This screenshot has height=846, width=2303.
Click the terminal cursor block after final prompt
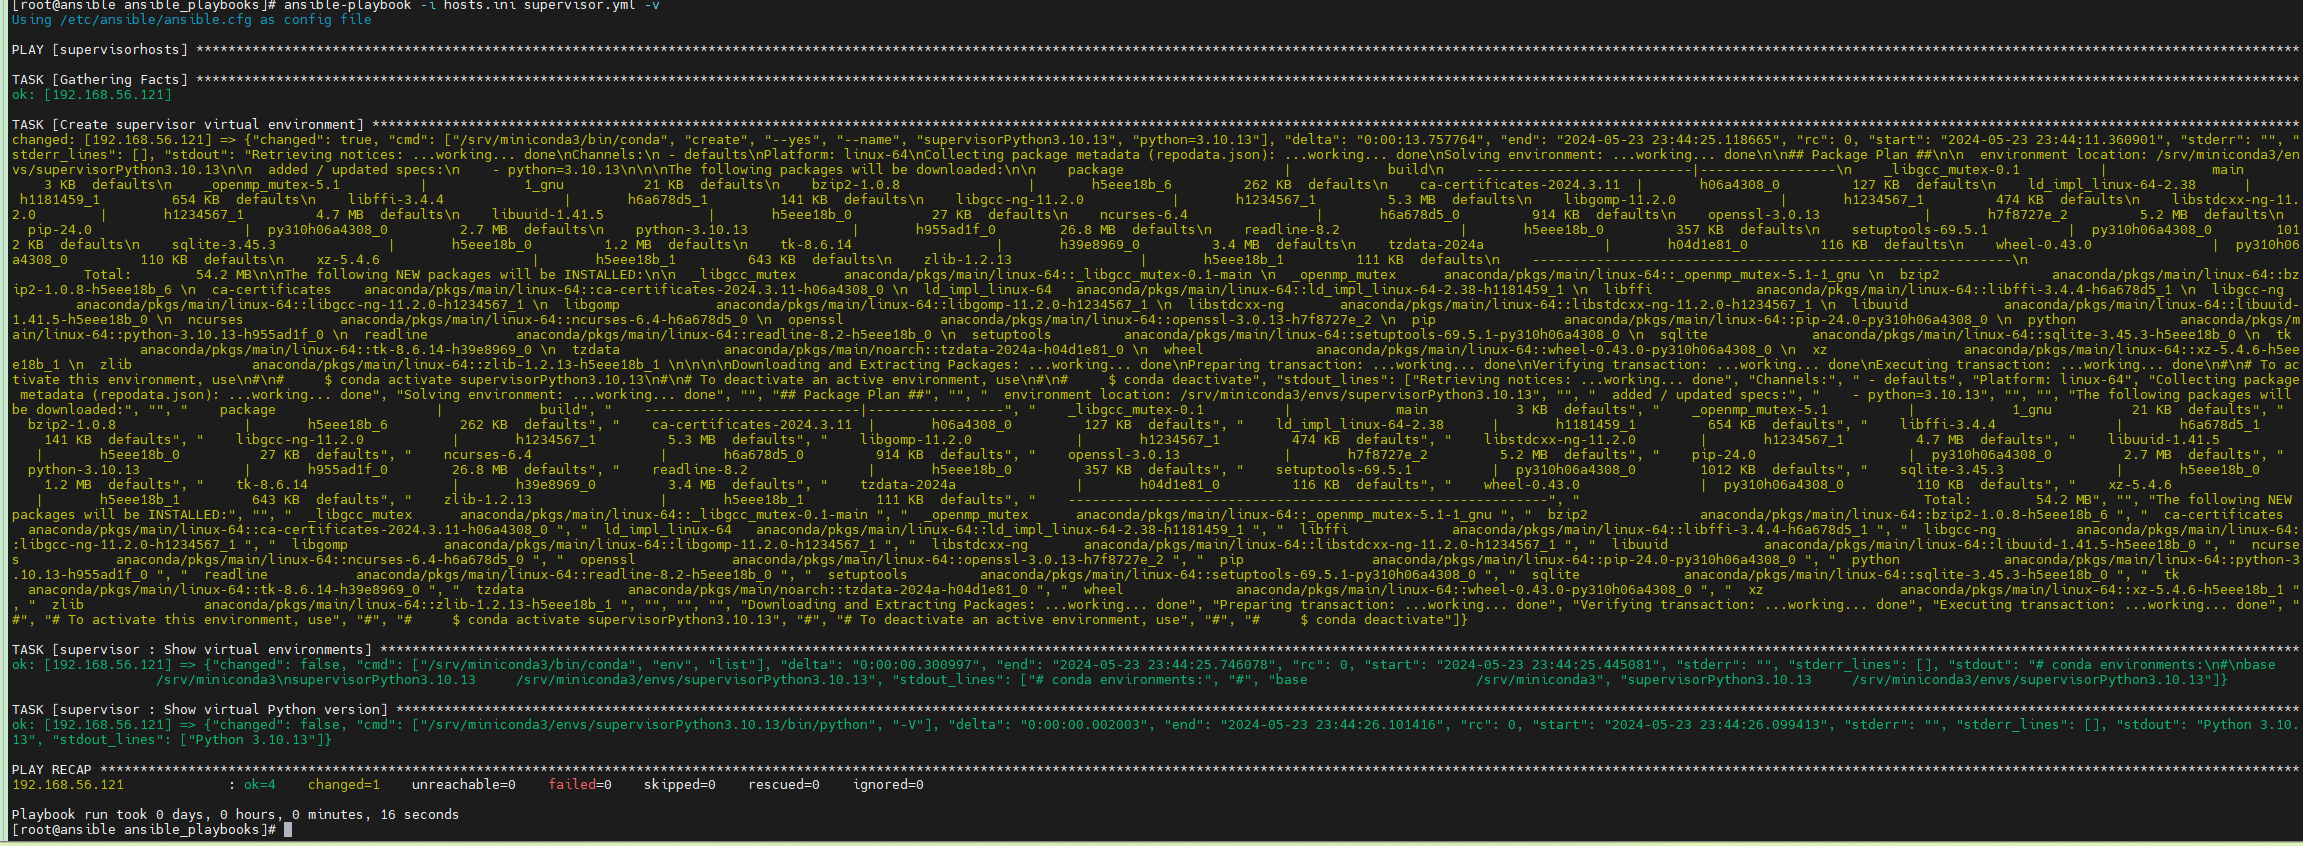(x=288, y=830)
